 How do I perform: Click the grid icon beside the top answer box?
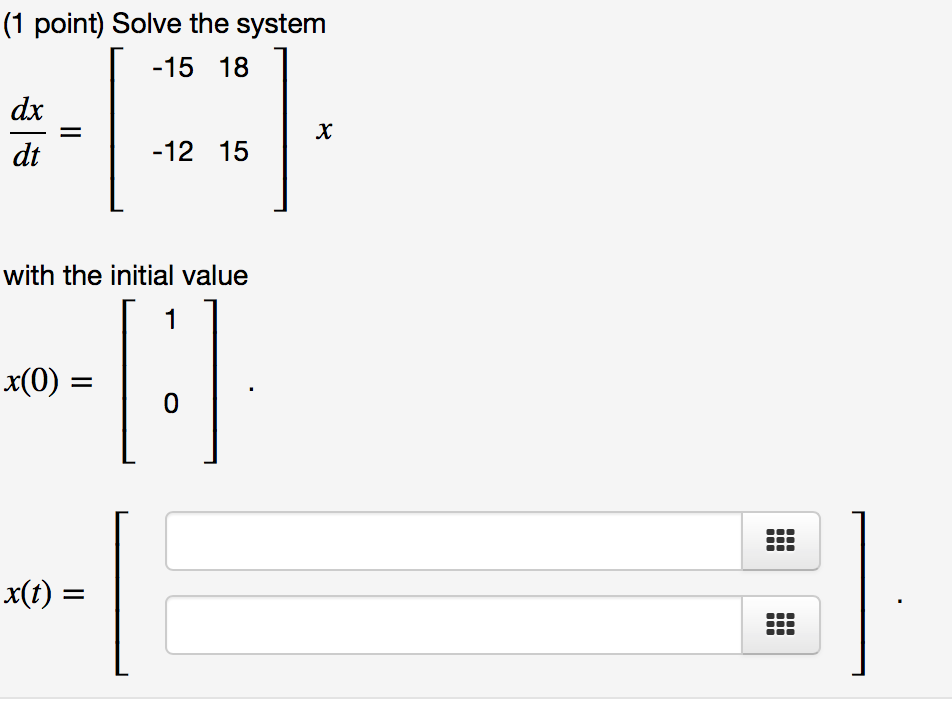(x=781, y=541)
